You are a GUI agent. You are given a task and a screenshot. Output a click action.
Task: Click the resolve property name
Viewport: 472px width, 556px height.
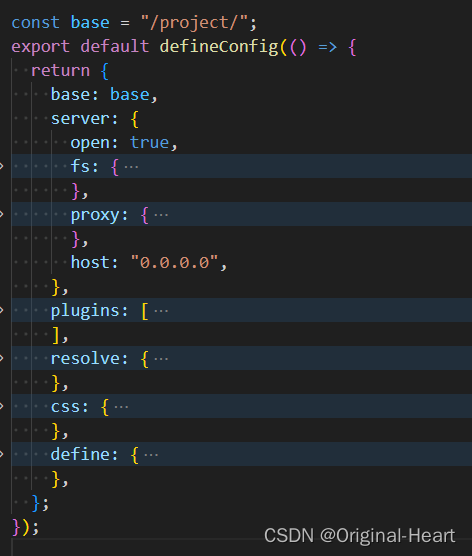click(x=85, y=358)
